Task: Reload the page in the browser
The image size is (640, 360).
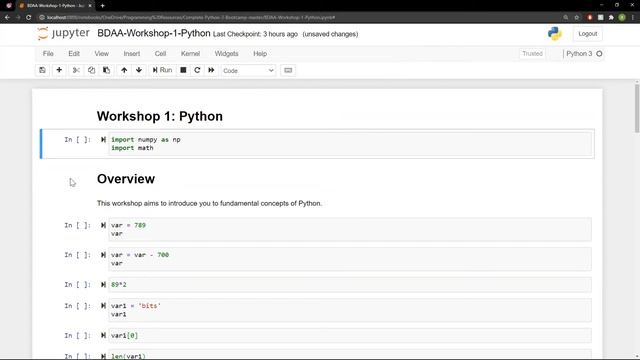Action: coord(28,18)
